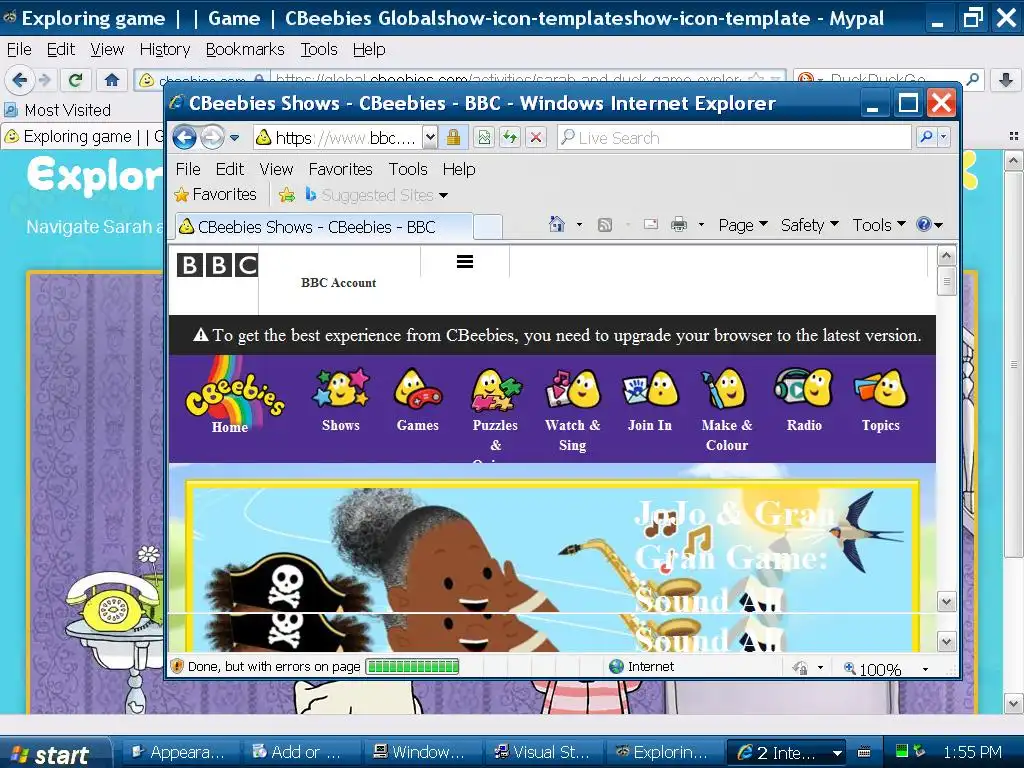Click the RSS feeds icon
Image resolution: width=1024 pixels, height=768 pixels.
coord(605,225)
